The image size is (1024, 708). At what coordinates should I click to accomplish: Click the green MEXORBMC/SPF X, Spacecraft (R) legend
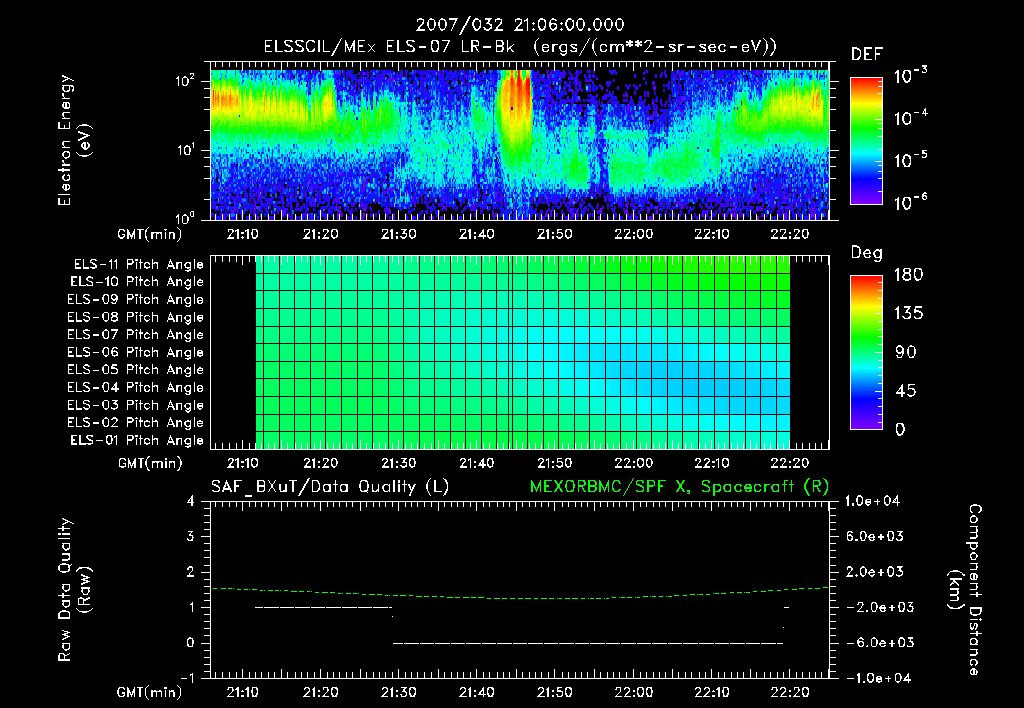pyautogui.click(x=679, y=487)
